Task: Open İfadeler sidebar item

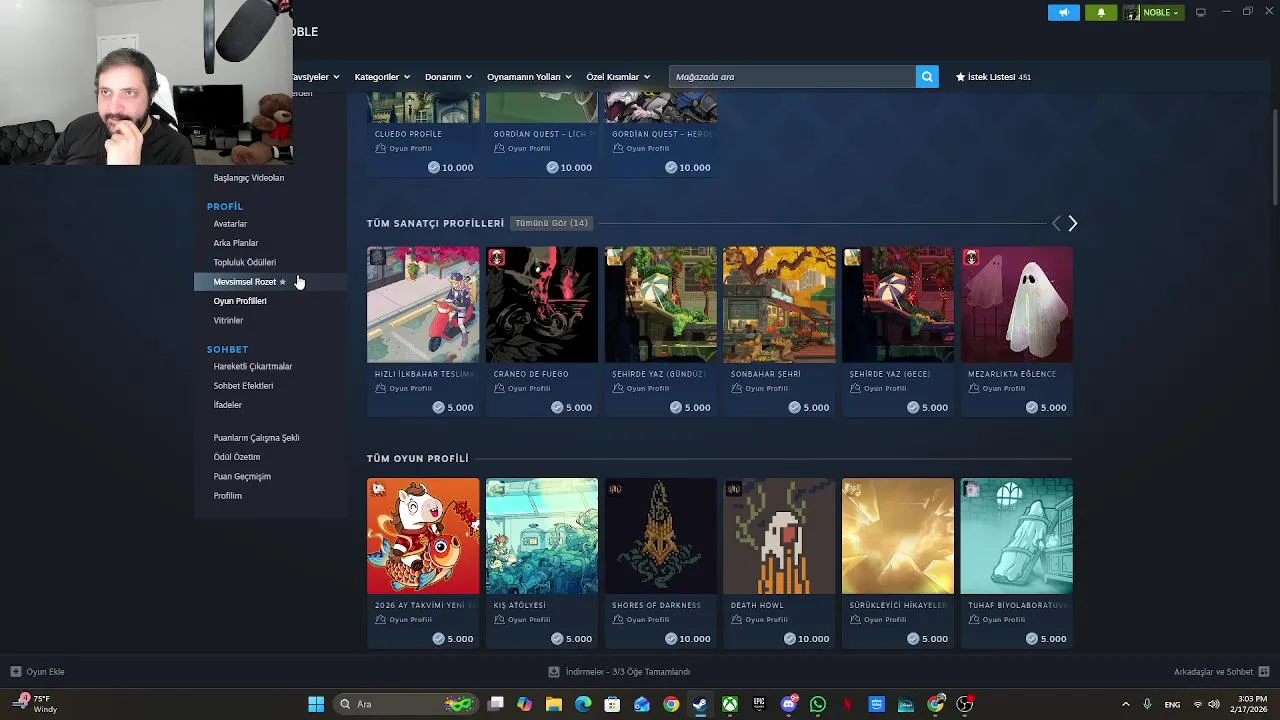Action: point(228,405)
